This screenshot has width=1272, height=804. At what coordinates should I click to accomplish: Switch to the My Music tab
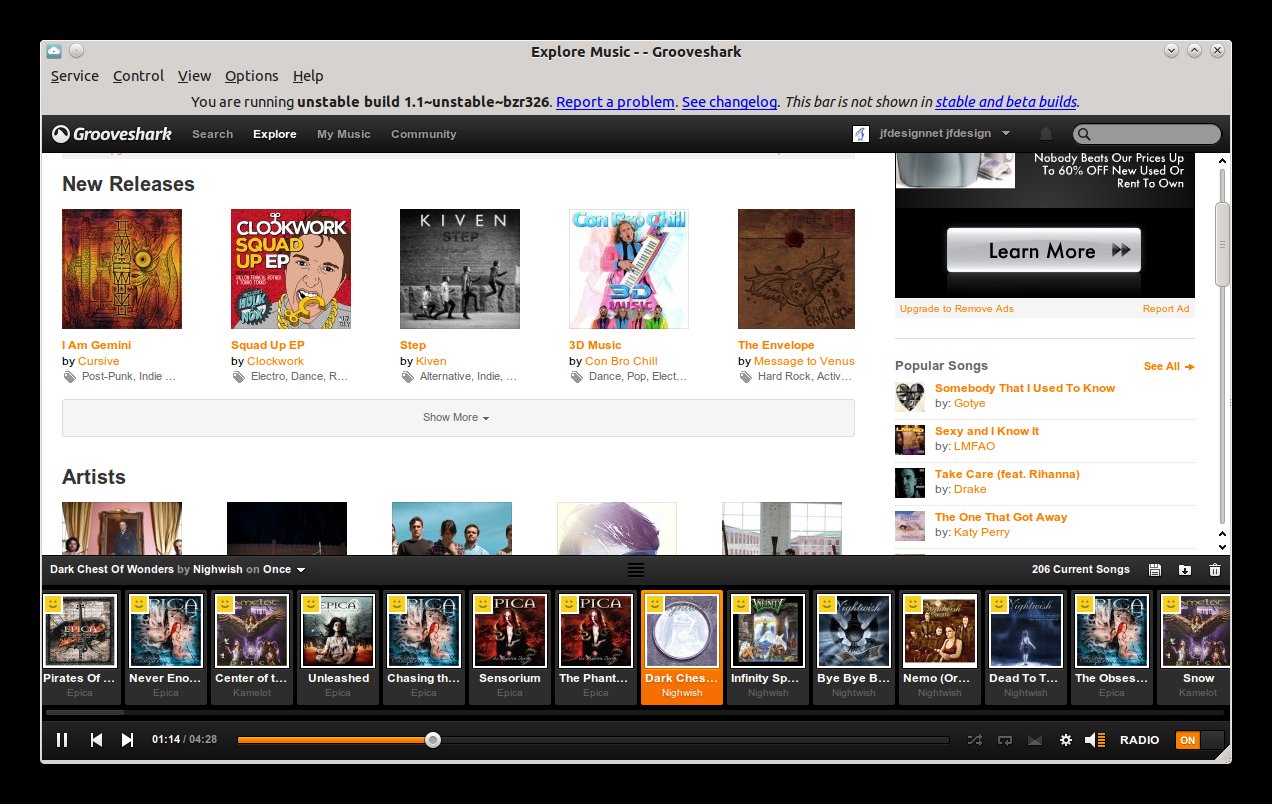click(343, 134)
